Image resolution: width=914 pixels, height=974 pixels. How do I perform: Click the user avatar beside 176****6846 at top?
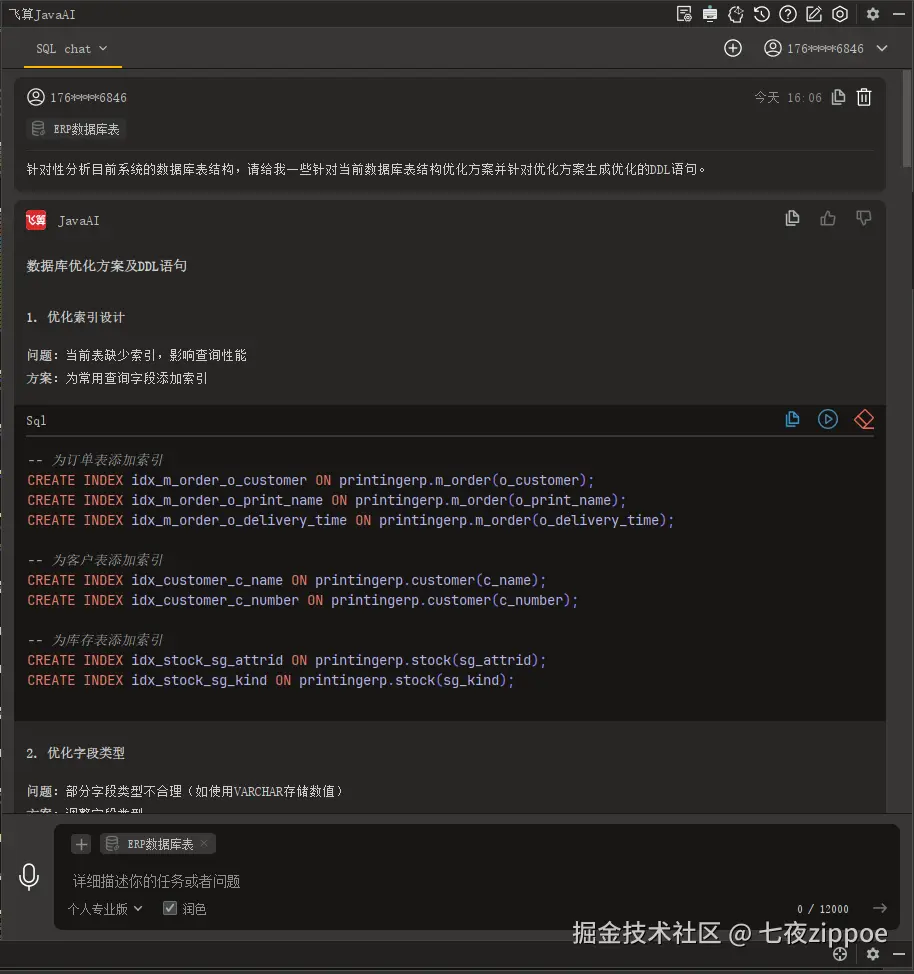tap(772, 48)
